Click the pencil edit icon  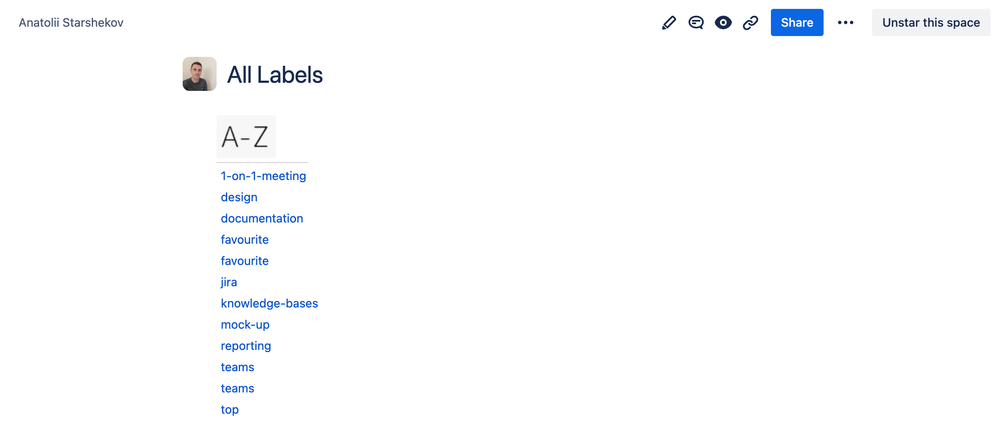point(669,23)
